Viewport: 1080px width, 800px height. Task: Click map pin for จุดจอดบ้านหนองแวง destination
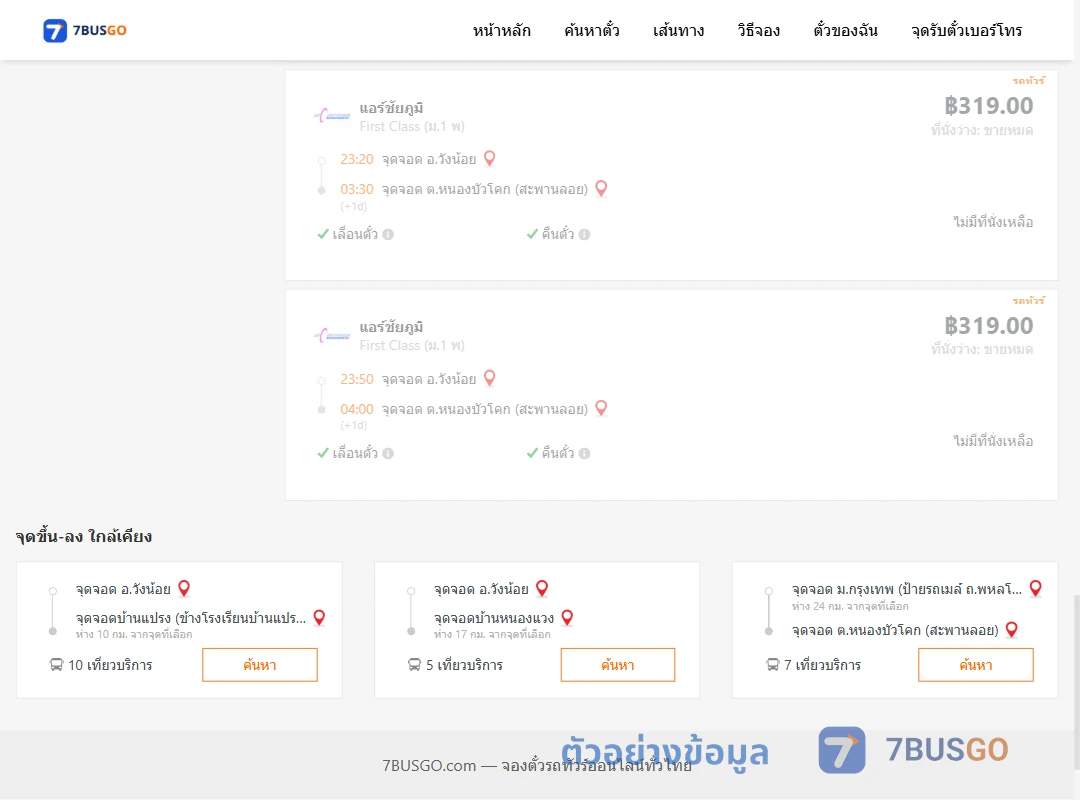[x=567, y=617]
